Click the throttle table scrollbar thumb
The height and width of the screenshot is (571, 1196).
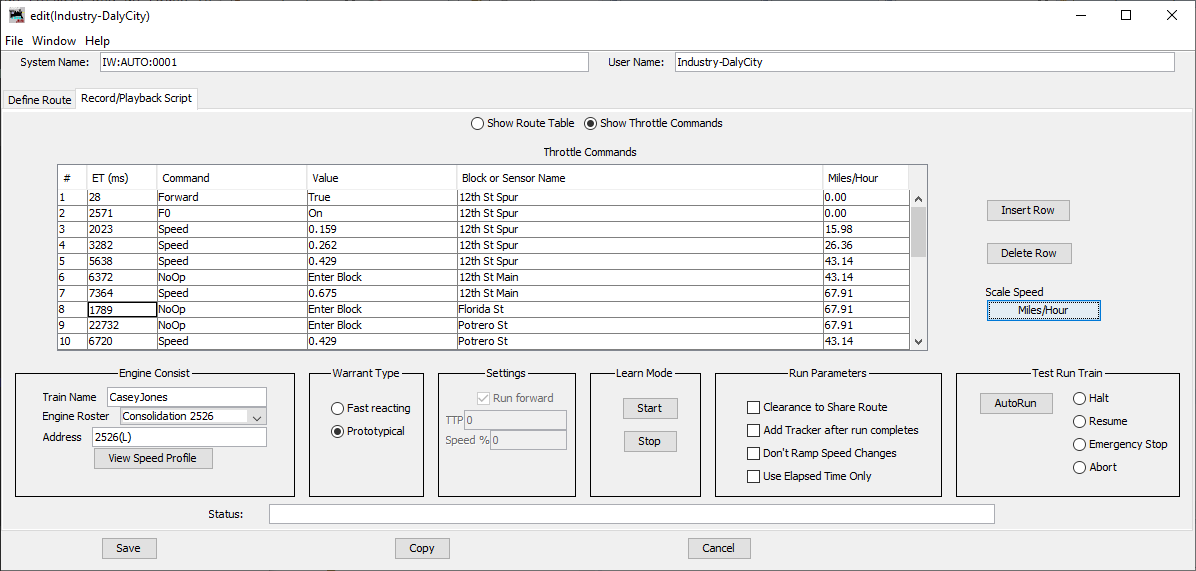pyautogui.click(x=918, y=231)
